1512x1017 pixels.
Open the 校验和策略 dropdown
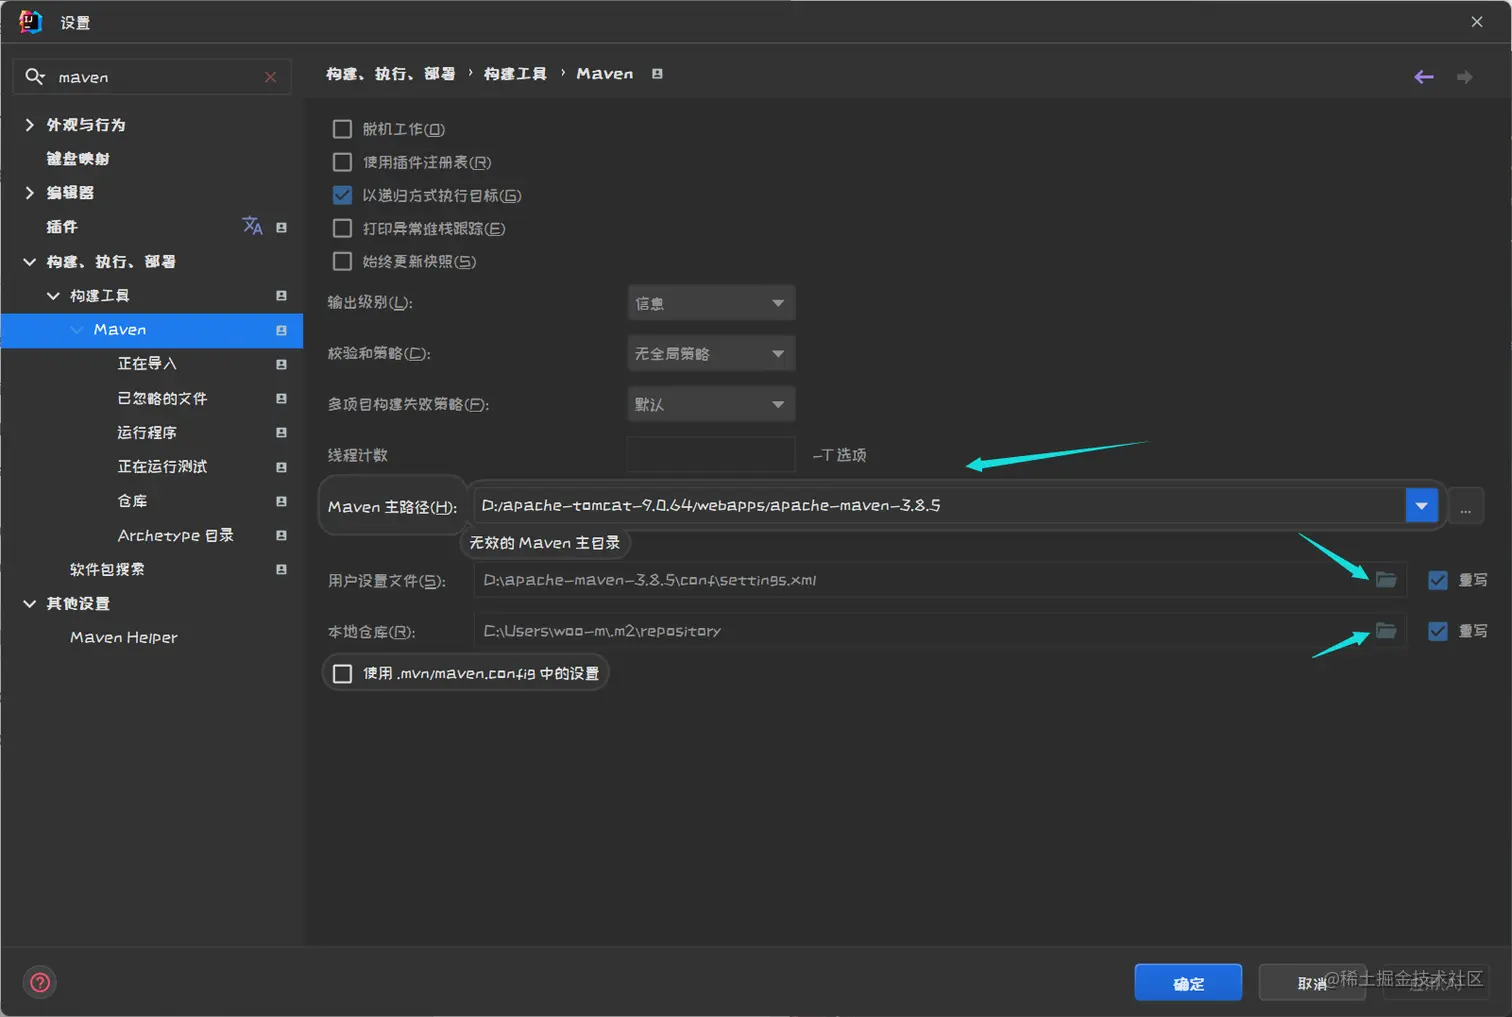pos(711,353)
